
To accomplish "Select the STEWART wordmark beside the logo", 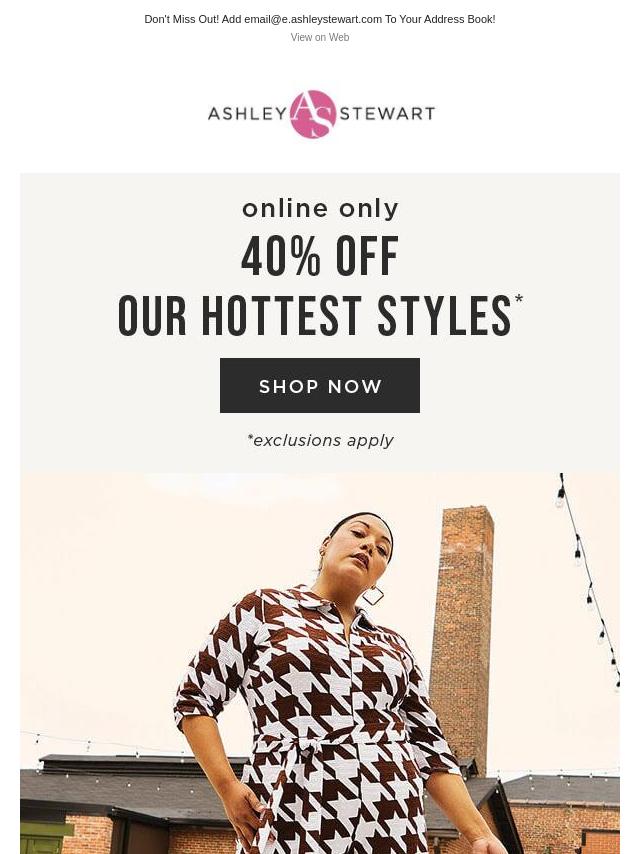I will (x=387, y=114).
